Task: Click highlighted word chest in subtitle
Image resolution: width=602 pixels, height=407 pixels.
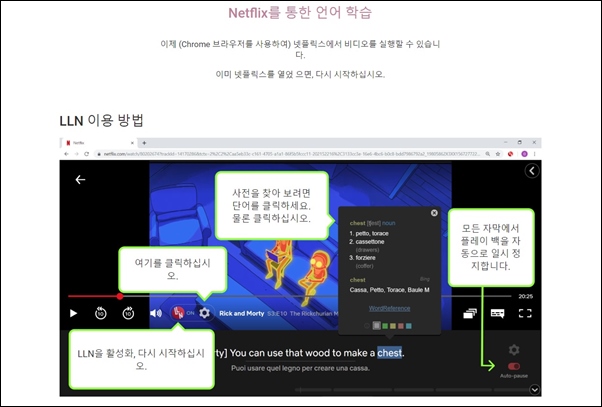Action: 390,352
